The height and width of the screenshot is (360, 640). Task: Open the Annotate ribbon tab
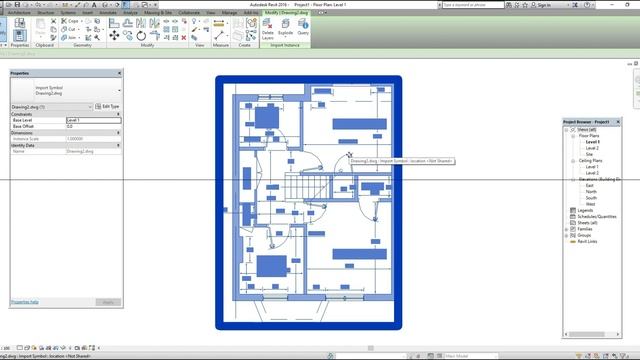[108, 13]
